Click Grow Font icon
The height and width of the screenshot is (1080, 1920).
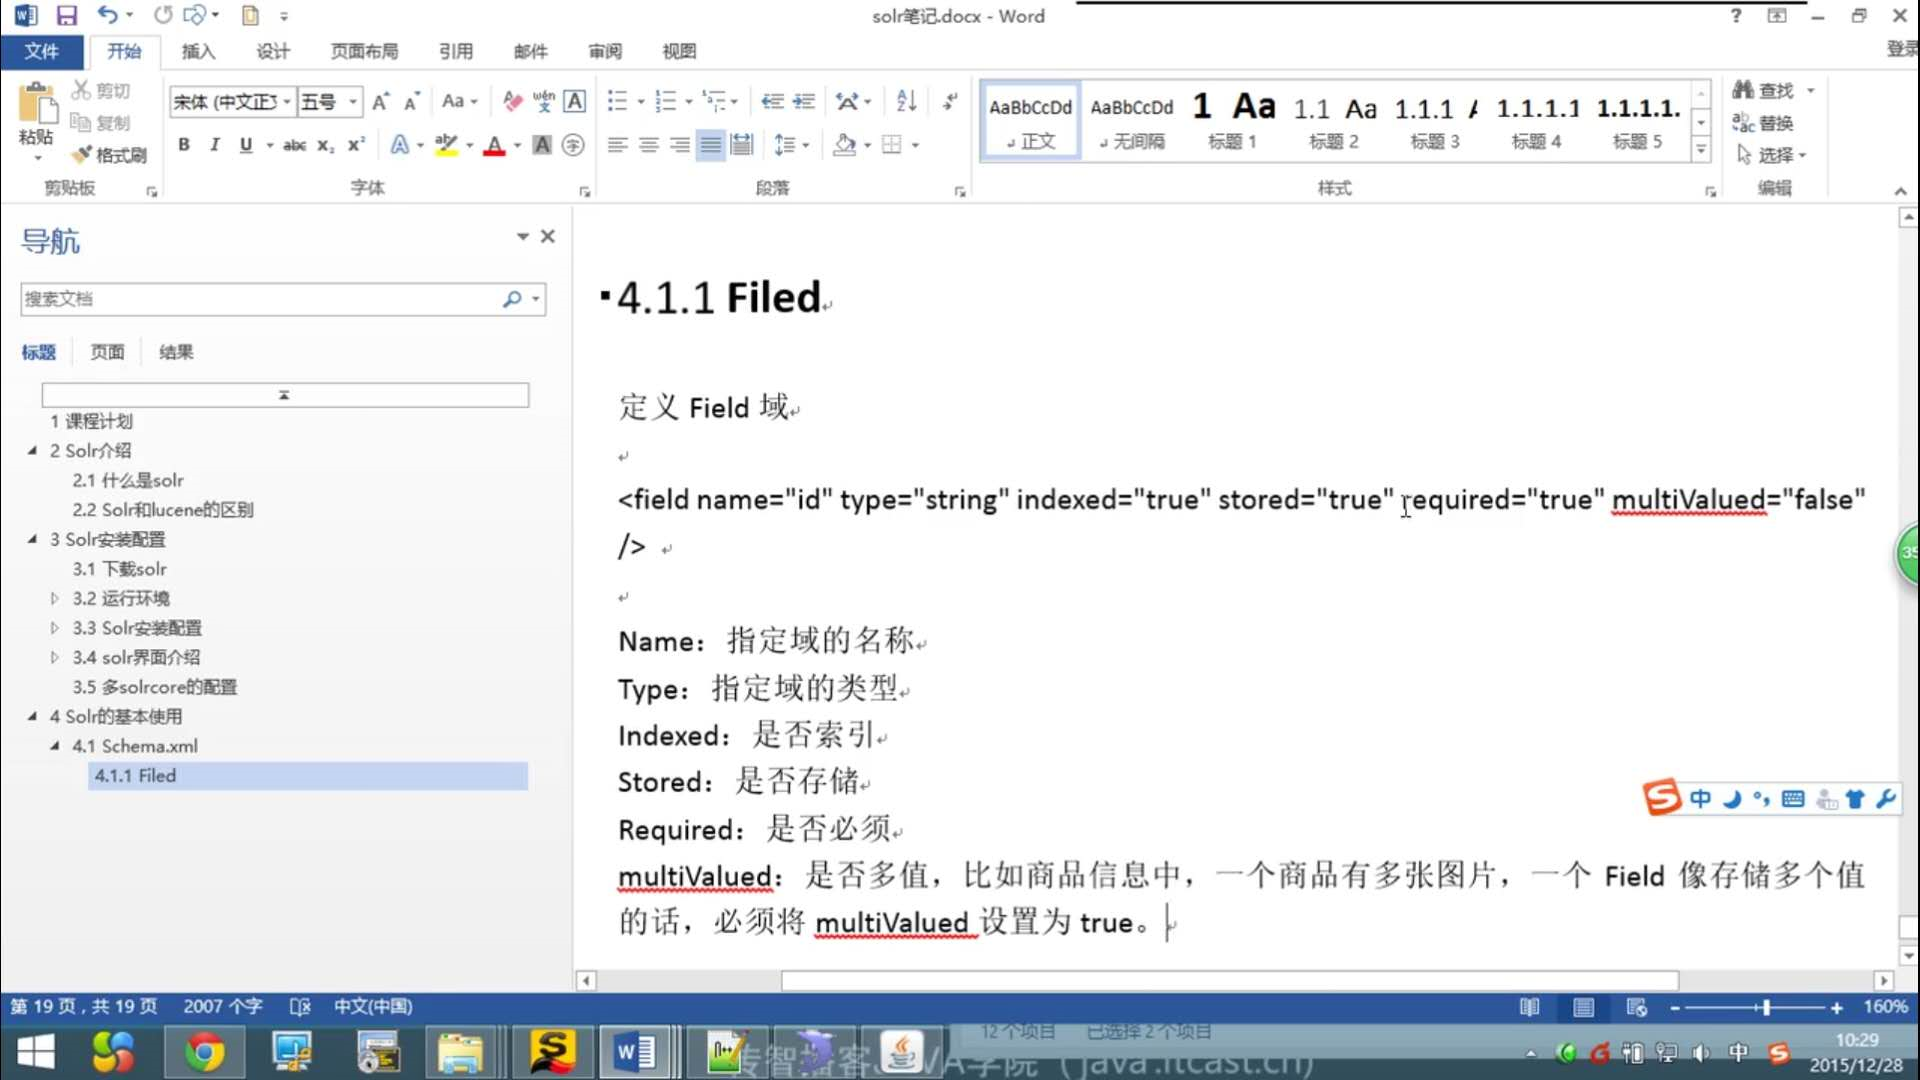[380, 101]
